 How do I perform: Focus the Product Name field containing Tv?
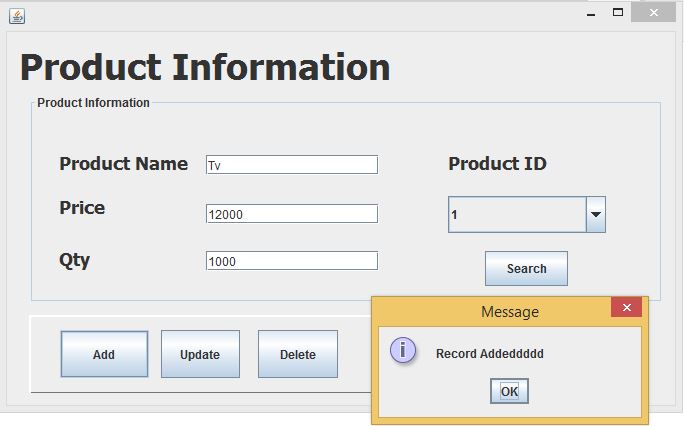tap(292, 165)
